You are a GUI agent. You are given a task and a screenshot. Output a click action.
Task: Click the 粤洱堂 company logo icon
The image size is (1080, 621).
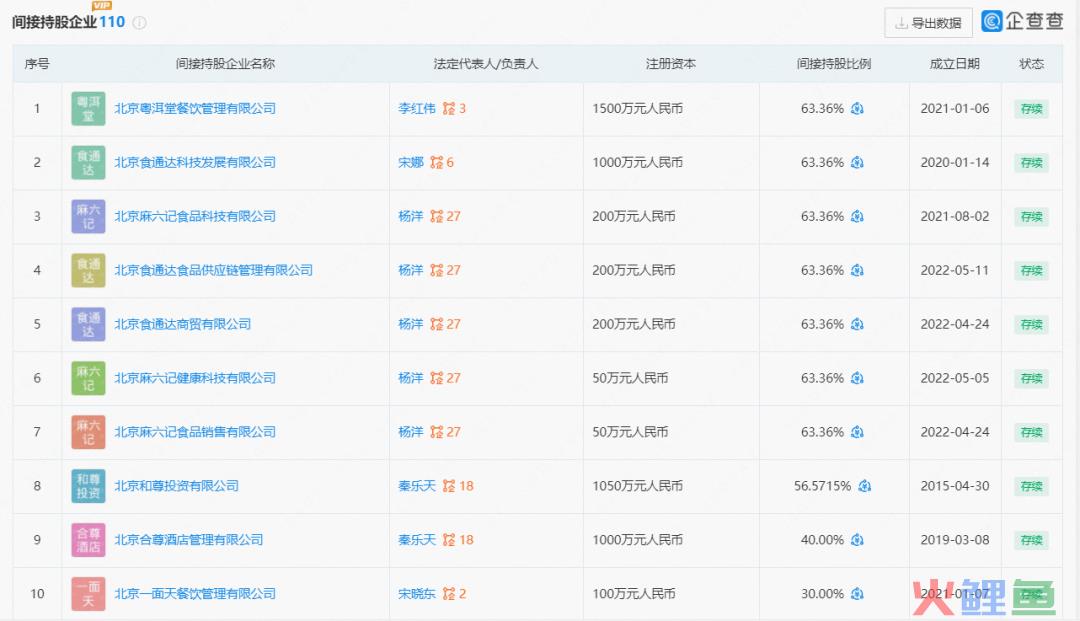pos(88,109)
